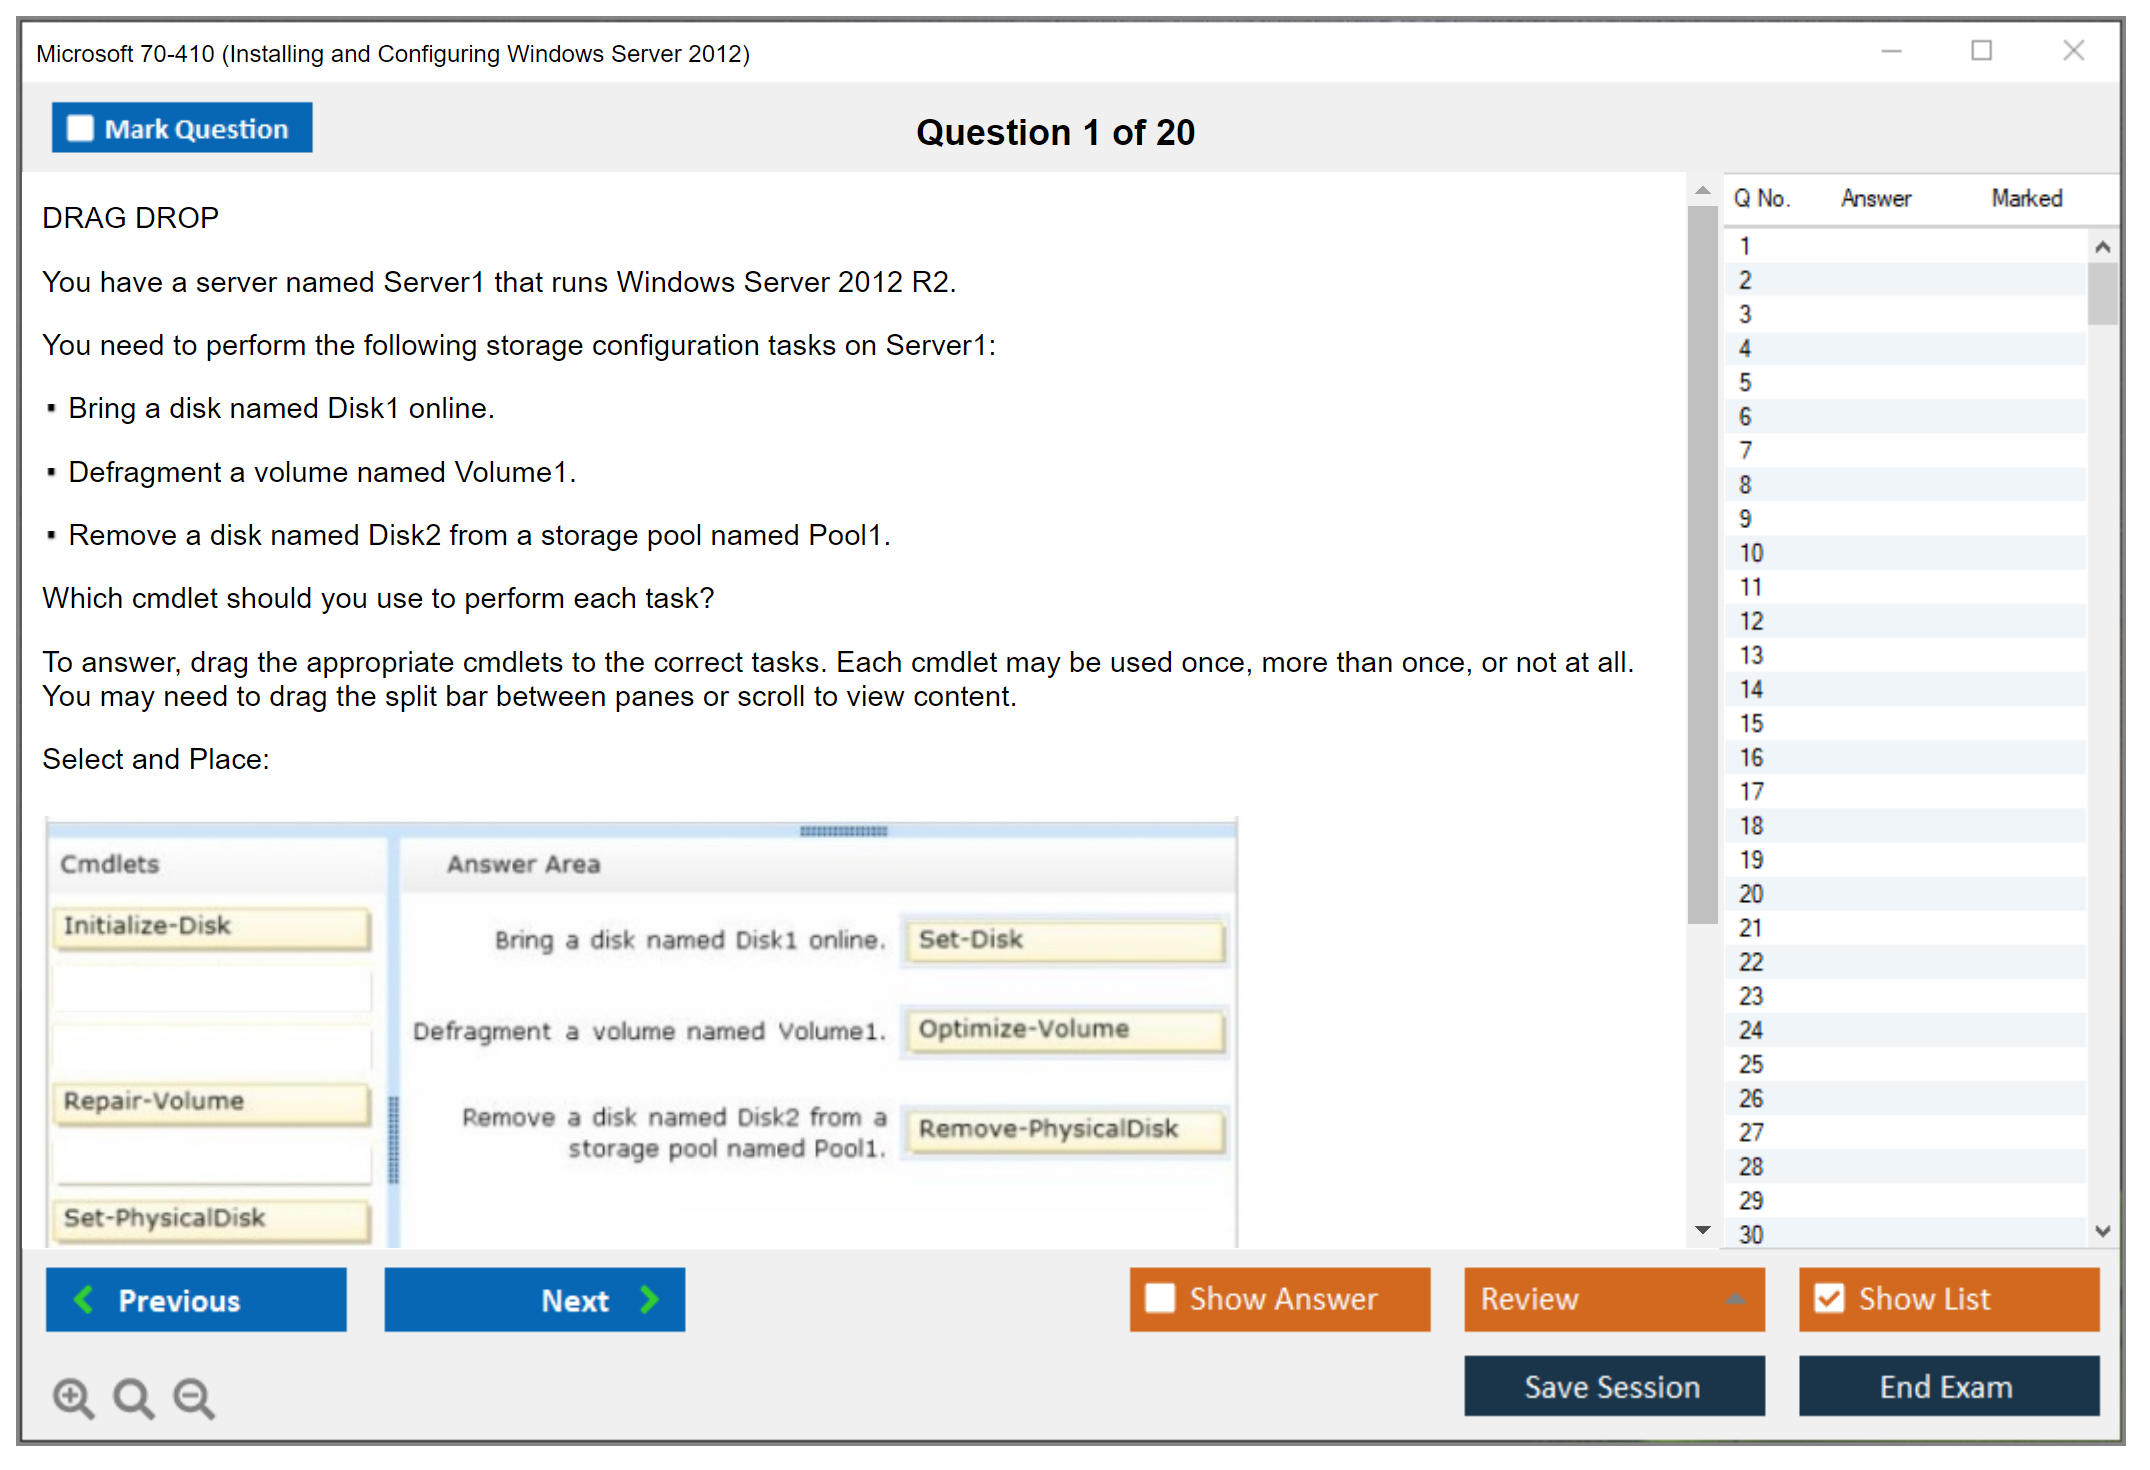
Task: Expand the Review dropdown arrow
Action: pos(1735,1299)
